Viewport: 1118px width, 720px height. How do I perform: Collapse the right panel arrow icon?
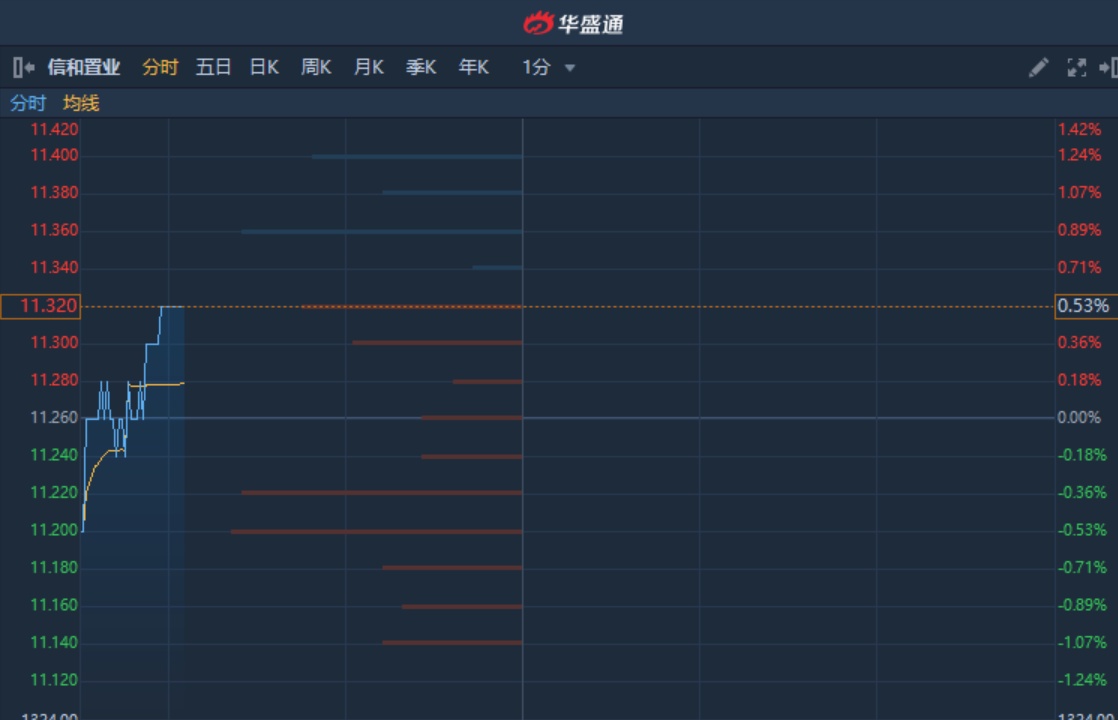[x=1108, y=68]
